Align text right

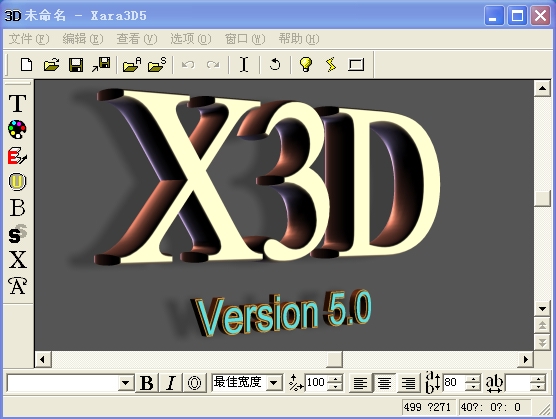coord(408,383)
